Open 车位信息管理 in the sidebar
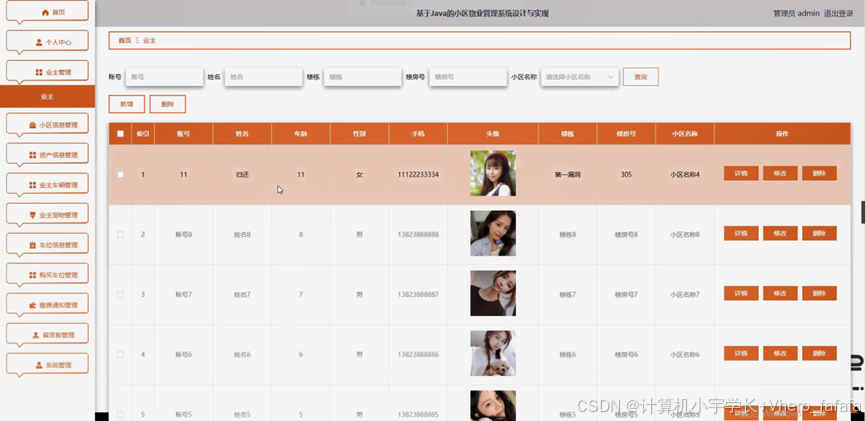Screen dimensions: 865x421 47,245
